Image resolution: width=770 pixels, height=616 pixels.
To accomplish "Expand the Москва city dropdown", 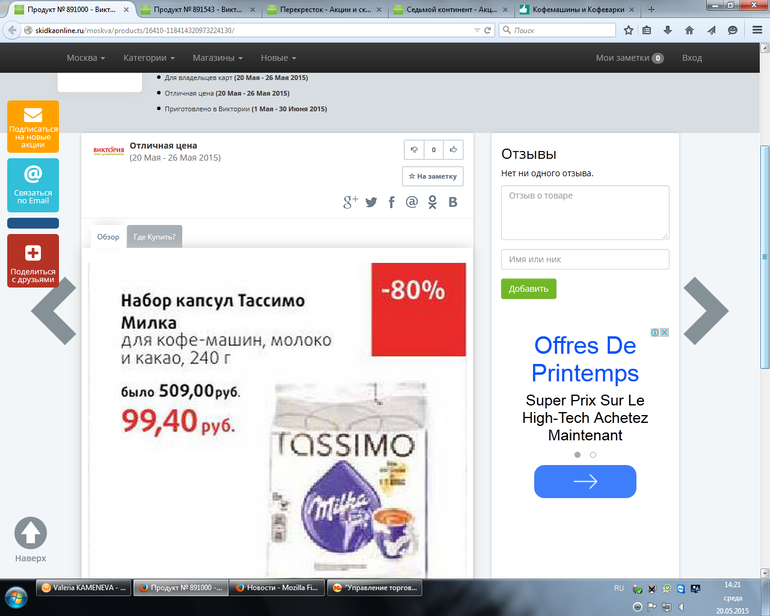I will [86, 58].
